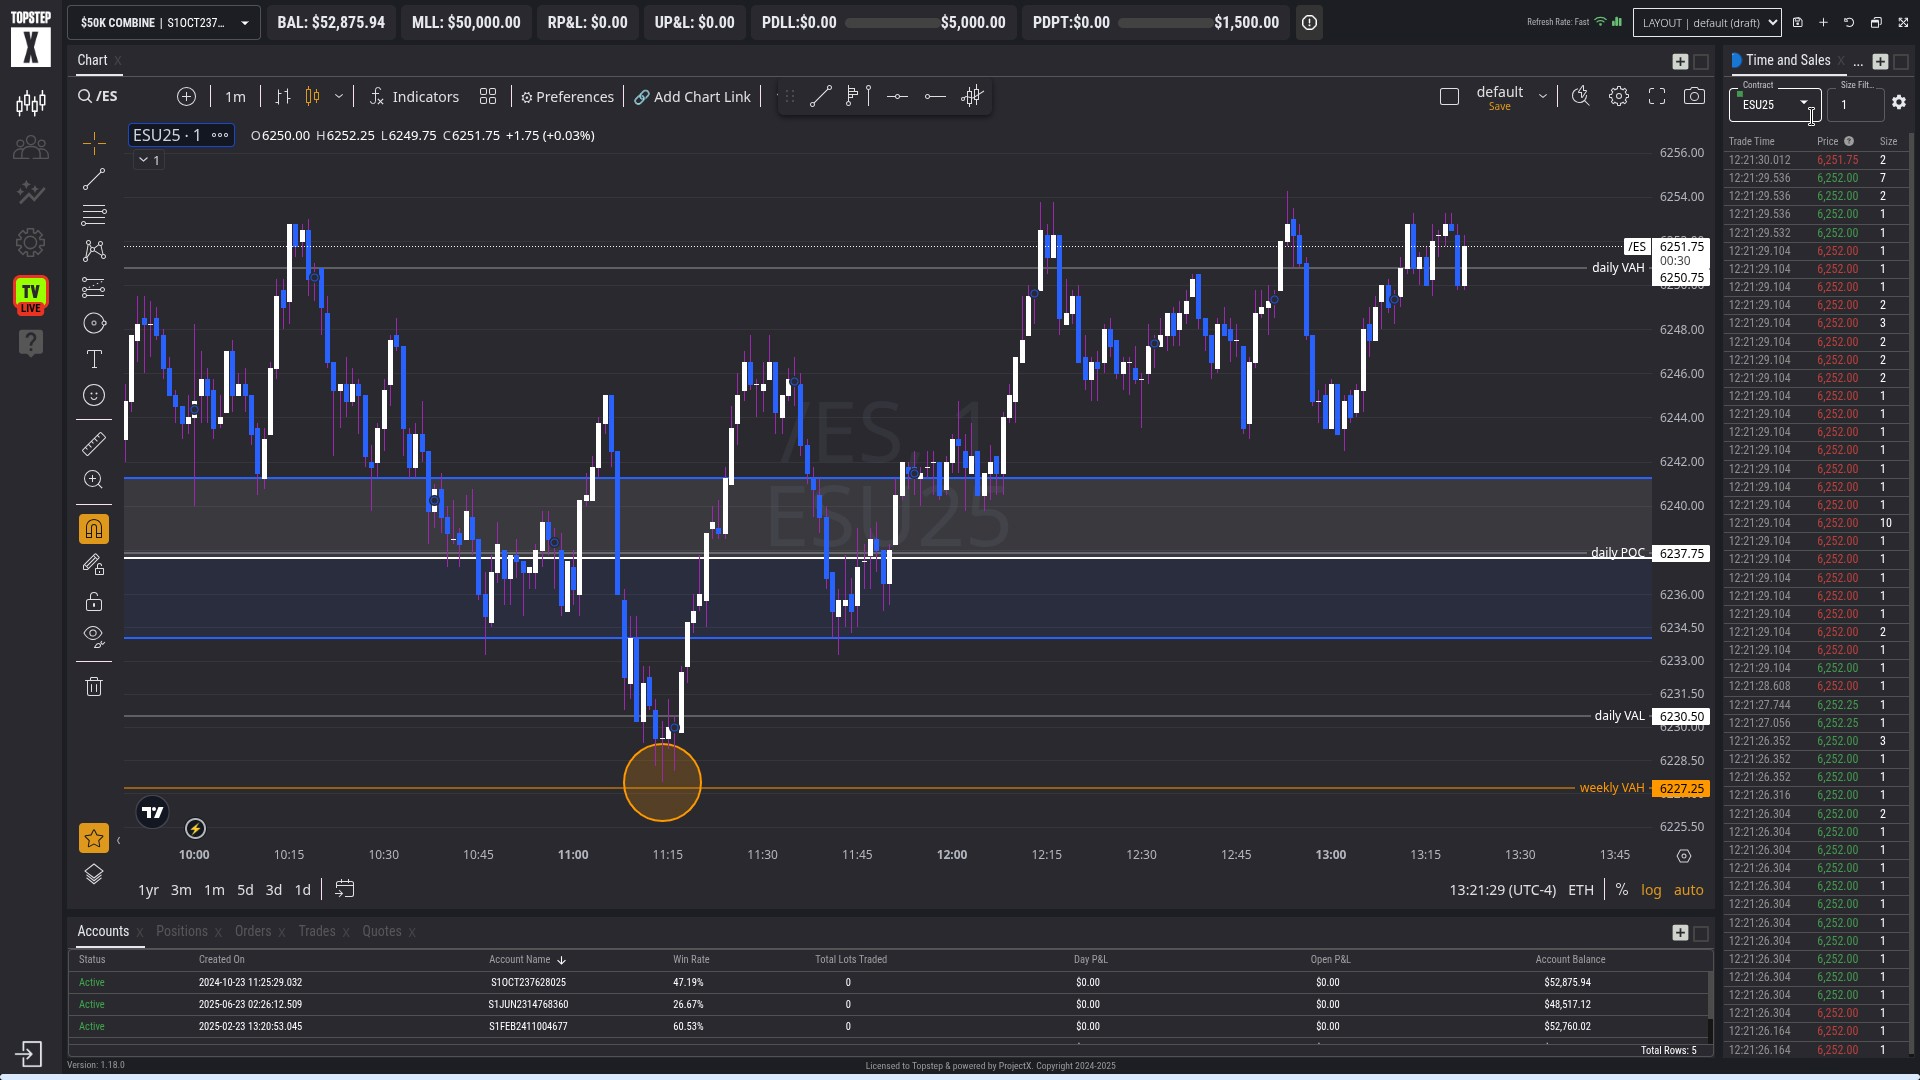Screen dimensions: 1920x1080
Task: Toggle log scale
Action: [1651, 890]
